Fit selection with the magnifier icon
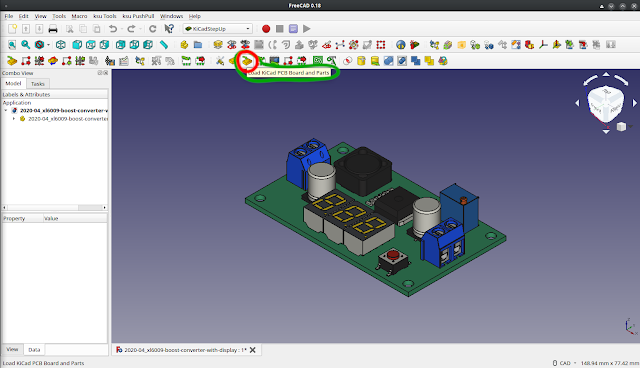Viewport: 640px width, 368px height. 26,45
